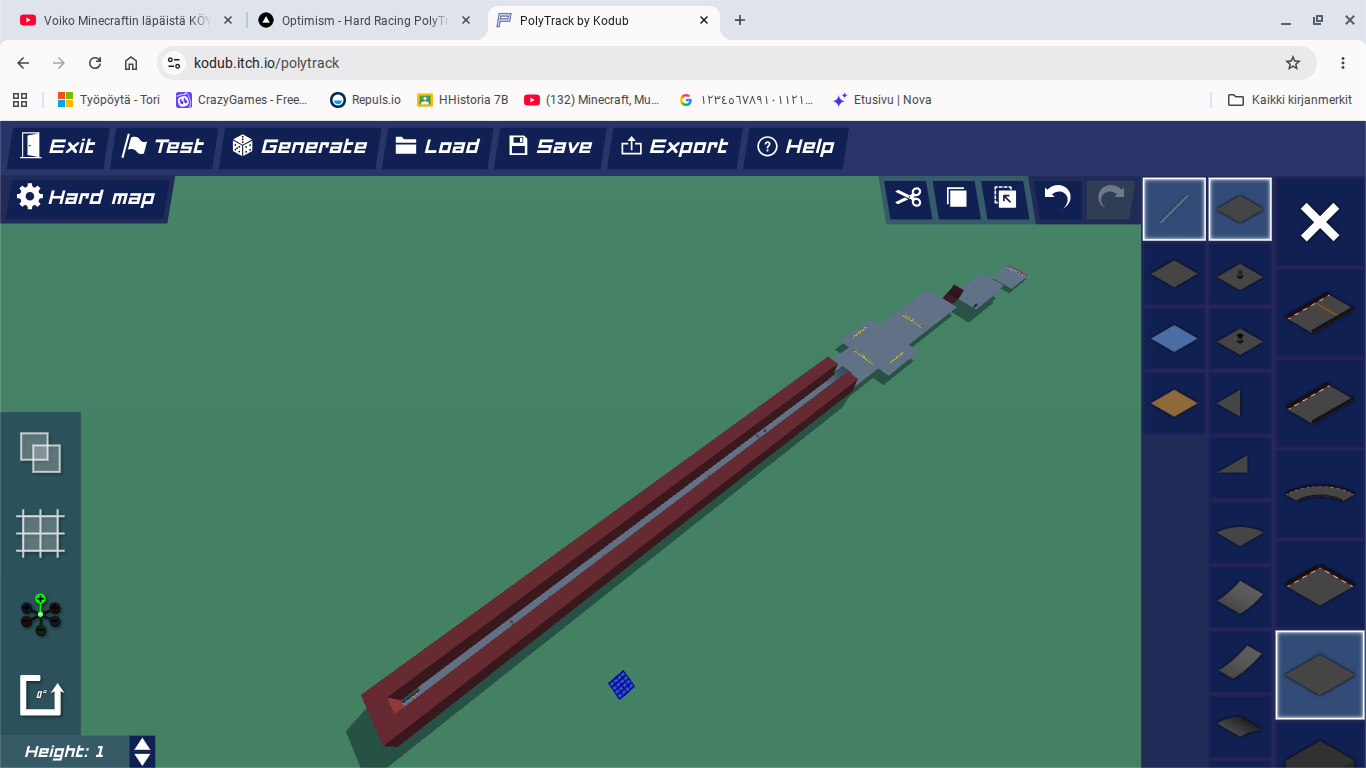Select the curved fan-shaped plate piece
Image resolution: width=1366 pixels, height=768 pixels.
pos(1240,533)
